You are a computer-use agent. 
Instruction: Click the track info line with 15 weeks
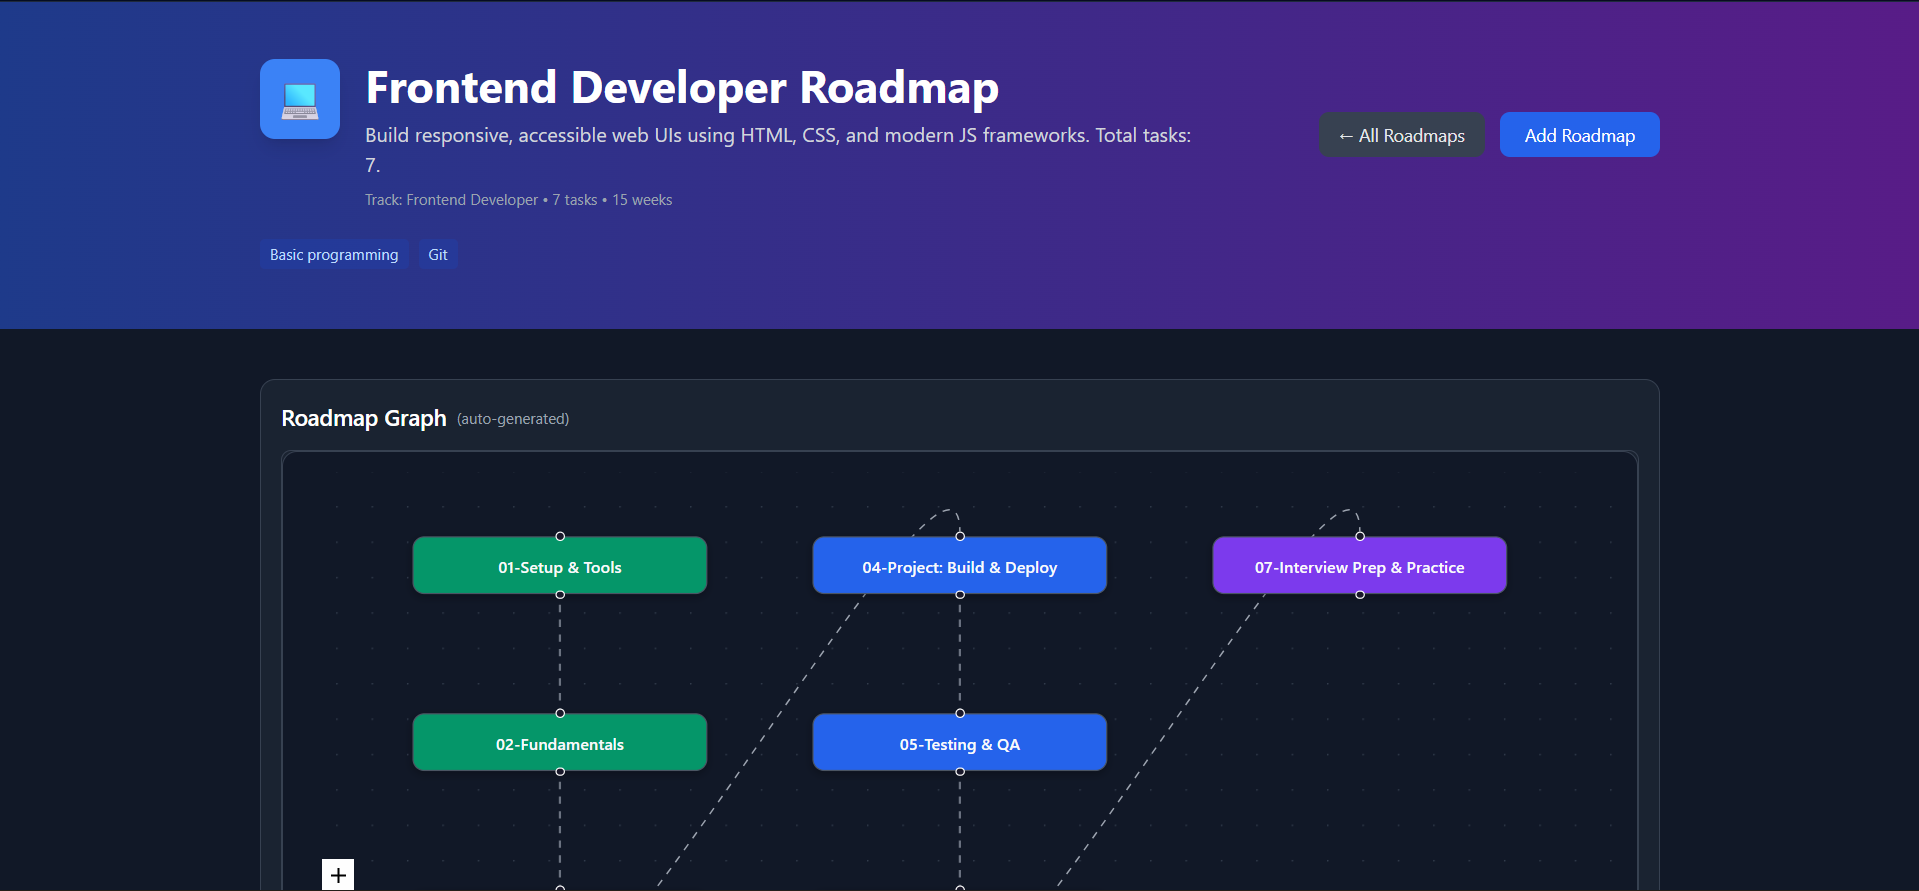[518, 200]
